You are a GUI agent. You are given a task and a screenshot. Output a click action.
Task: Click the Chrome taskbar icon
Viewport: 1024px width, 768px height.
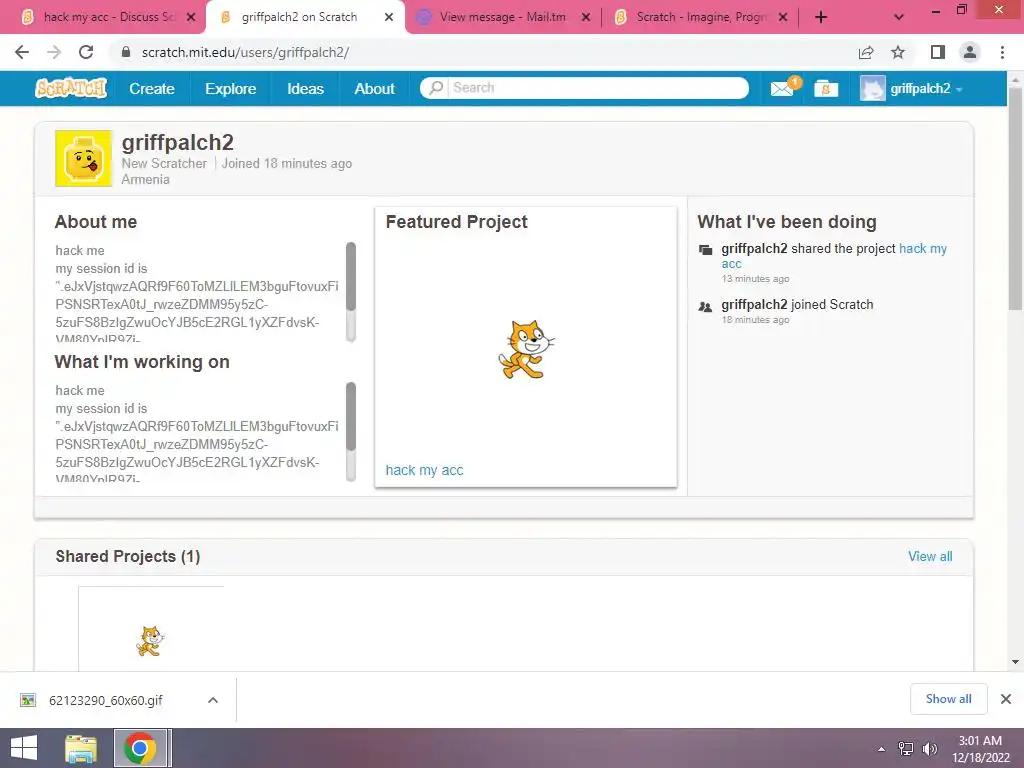(140, 748)
